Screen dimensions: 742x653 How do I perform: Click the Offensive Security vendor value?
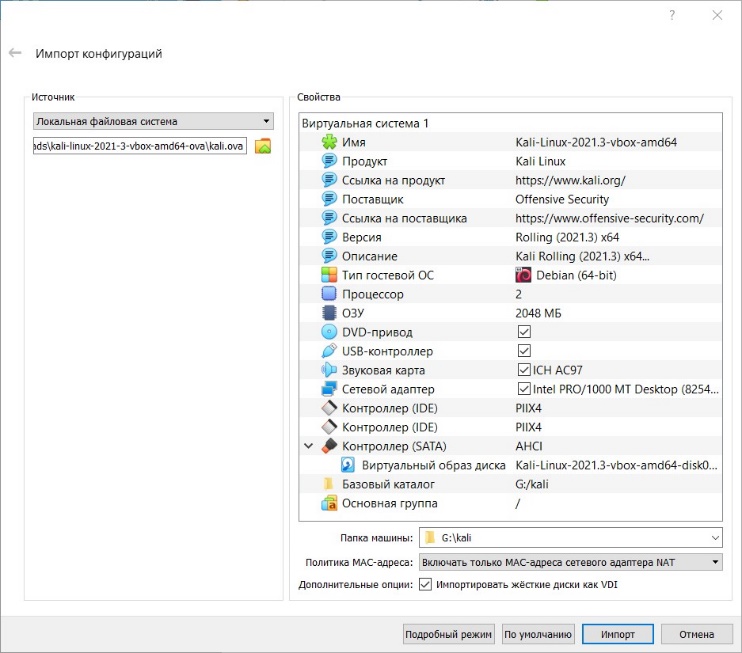tap(562, 199)
